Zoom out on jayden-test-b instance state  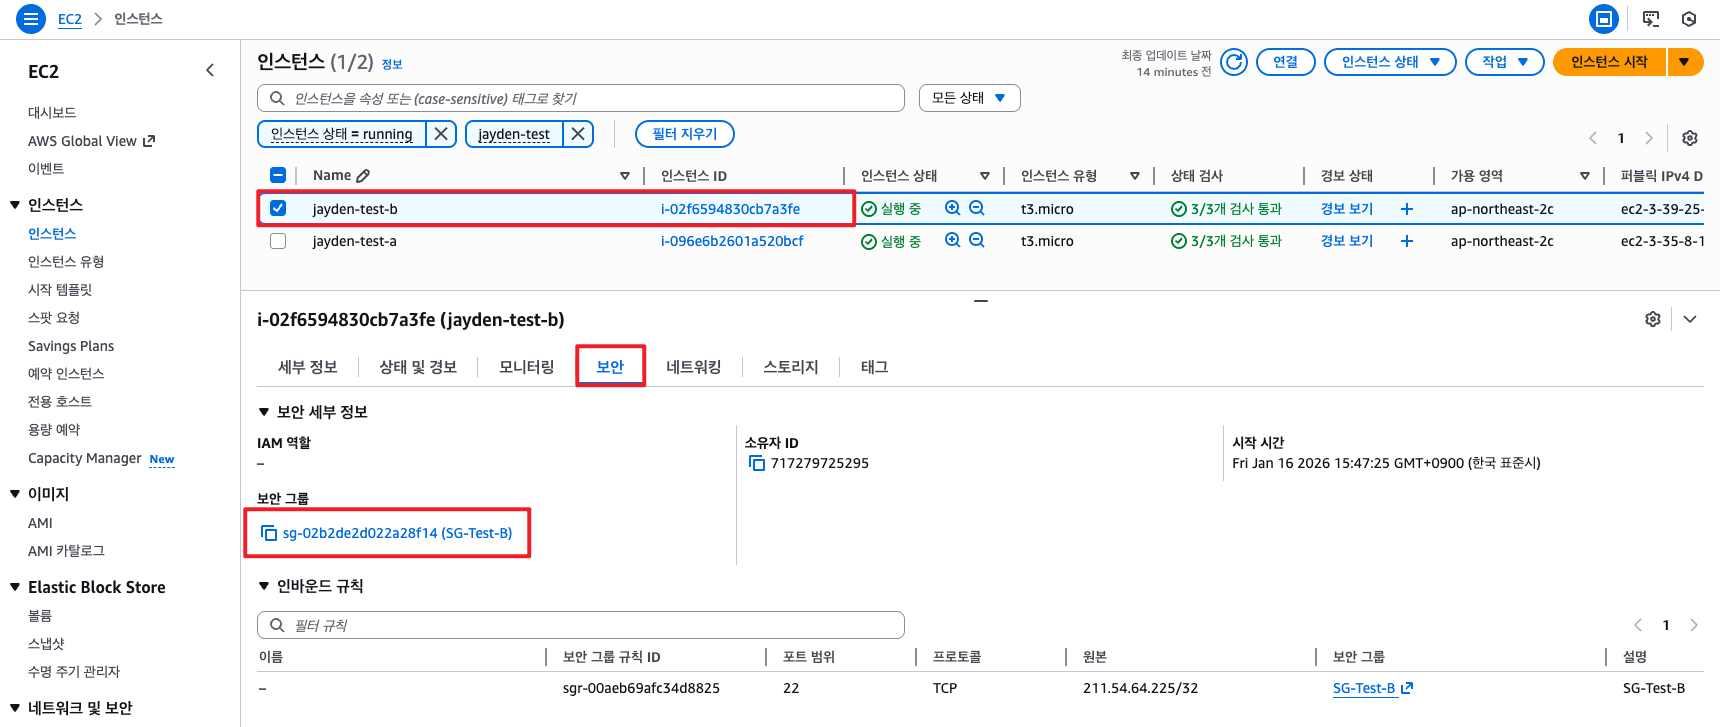(x=977, y=208)
